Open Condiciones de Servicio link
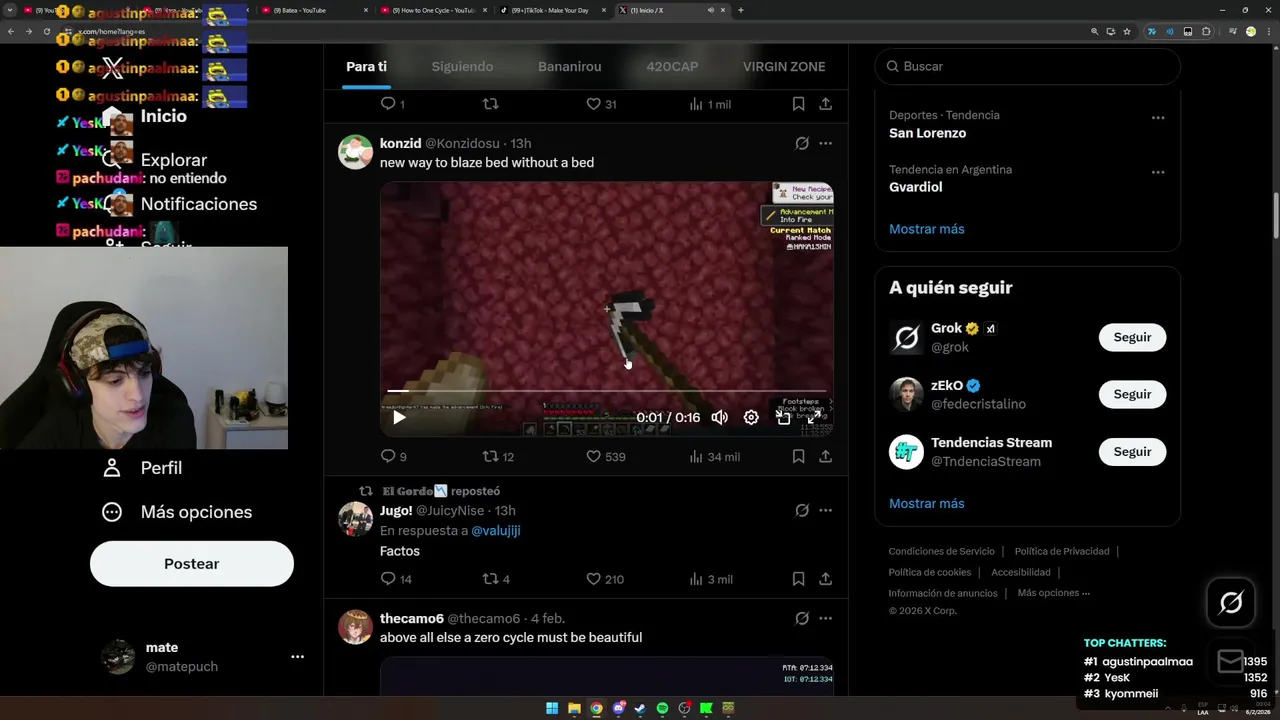1280x720 pixels. tap(942, 551)
